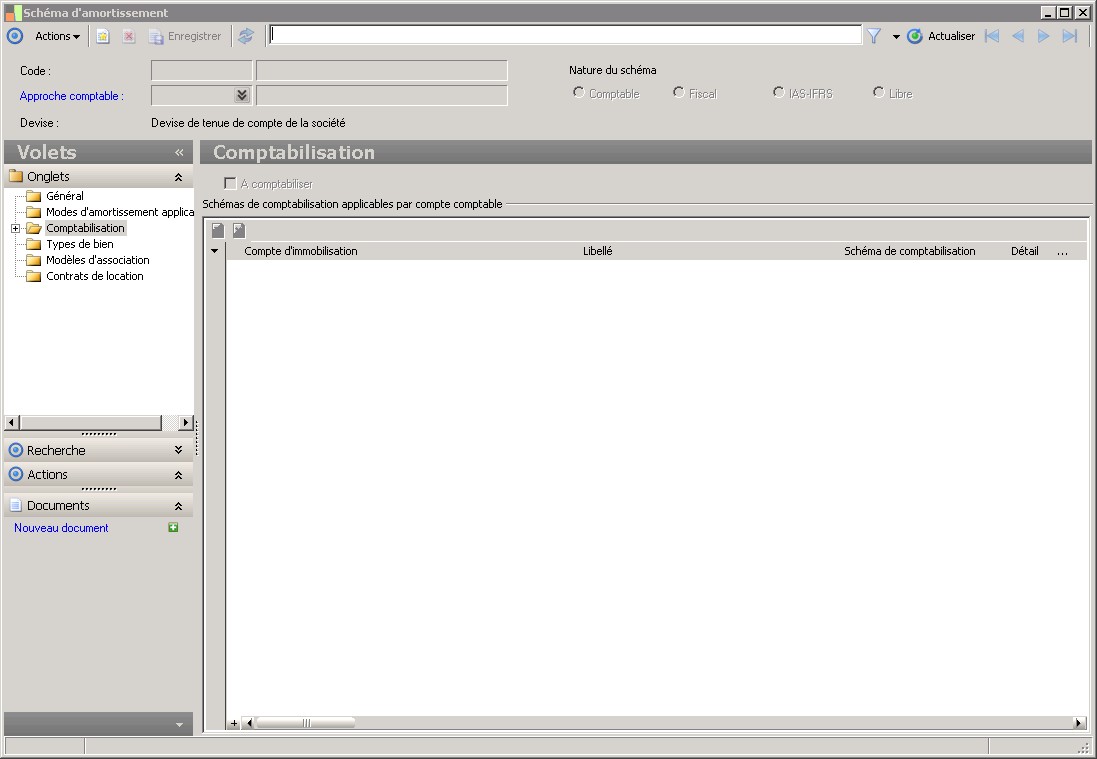Viewport: 1097px width, 759px height.
Task: Click the Détail column header
Action: tap(1024, 251)
